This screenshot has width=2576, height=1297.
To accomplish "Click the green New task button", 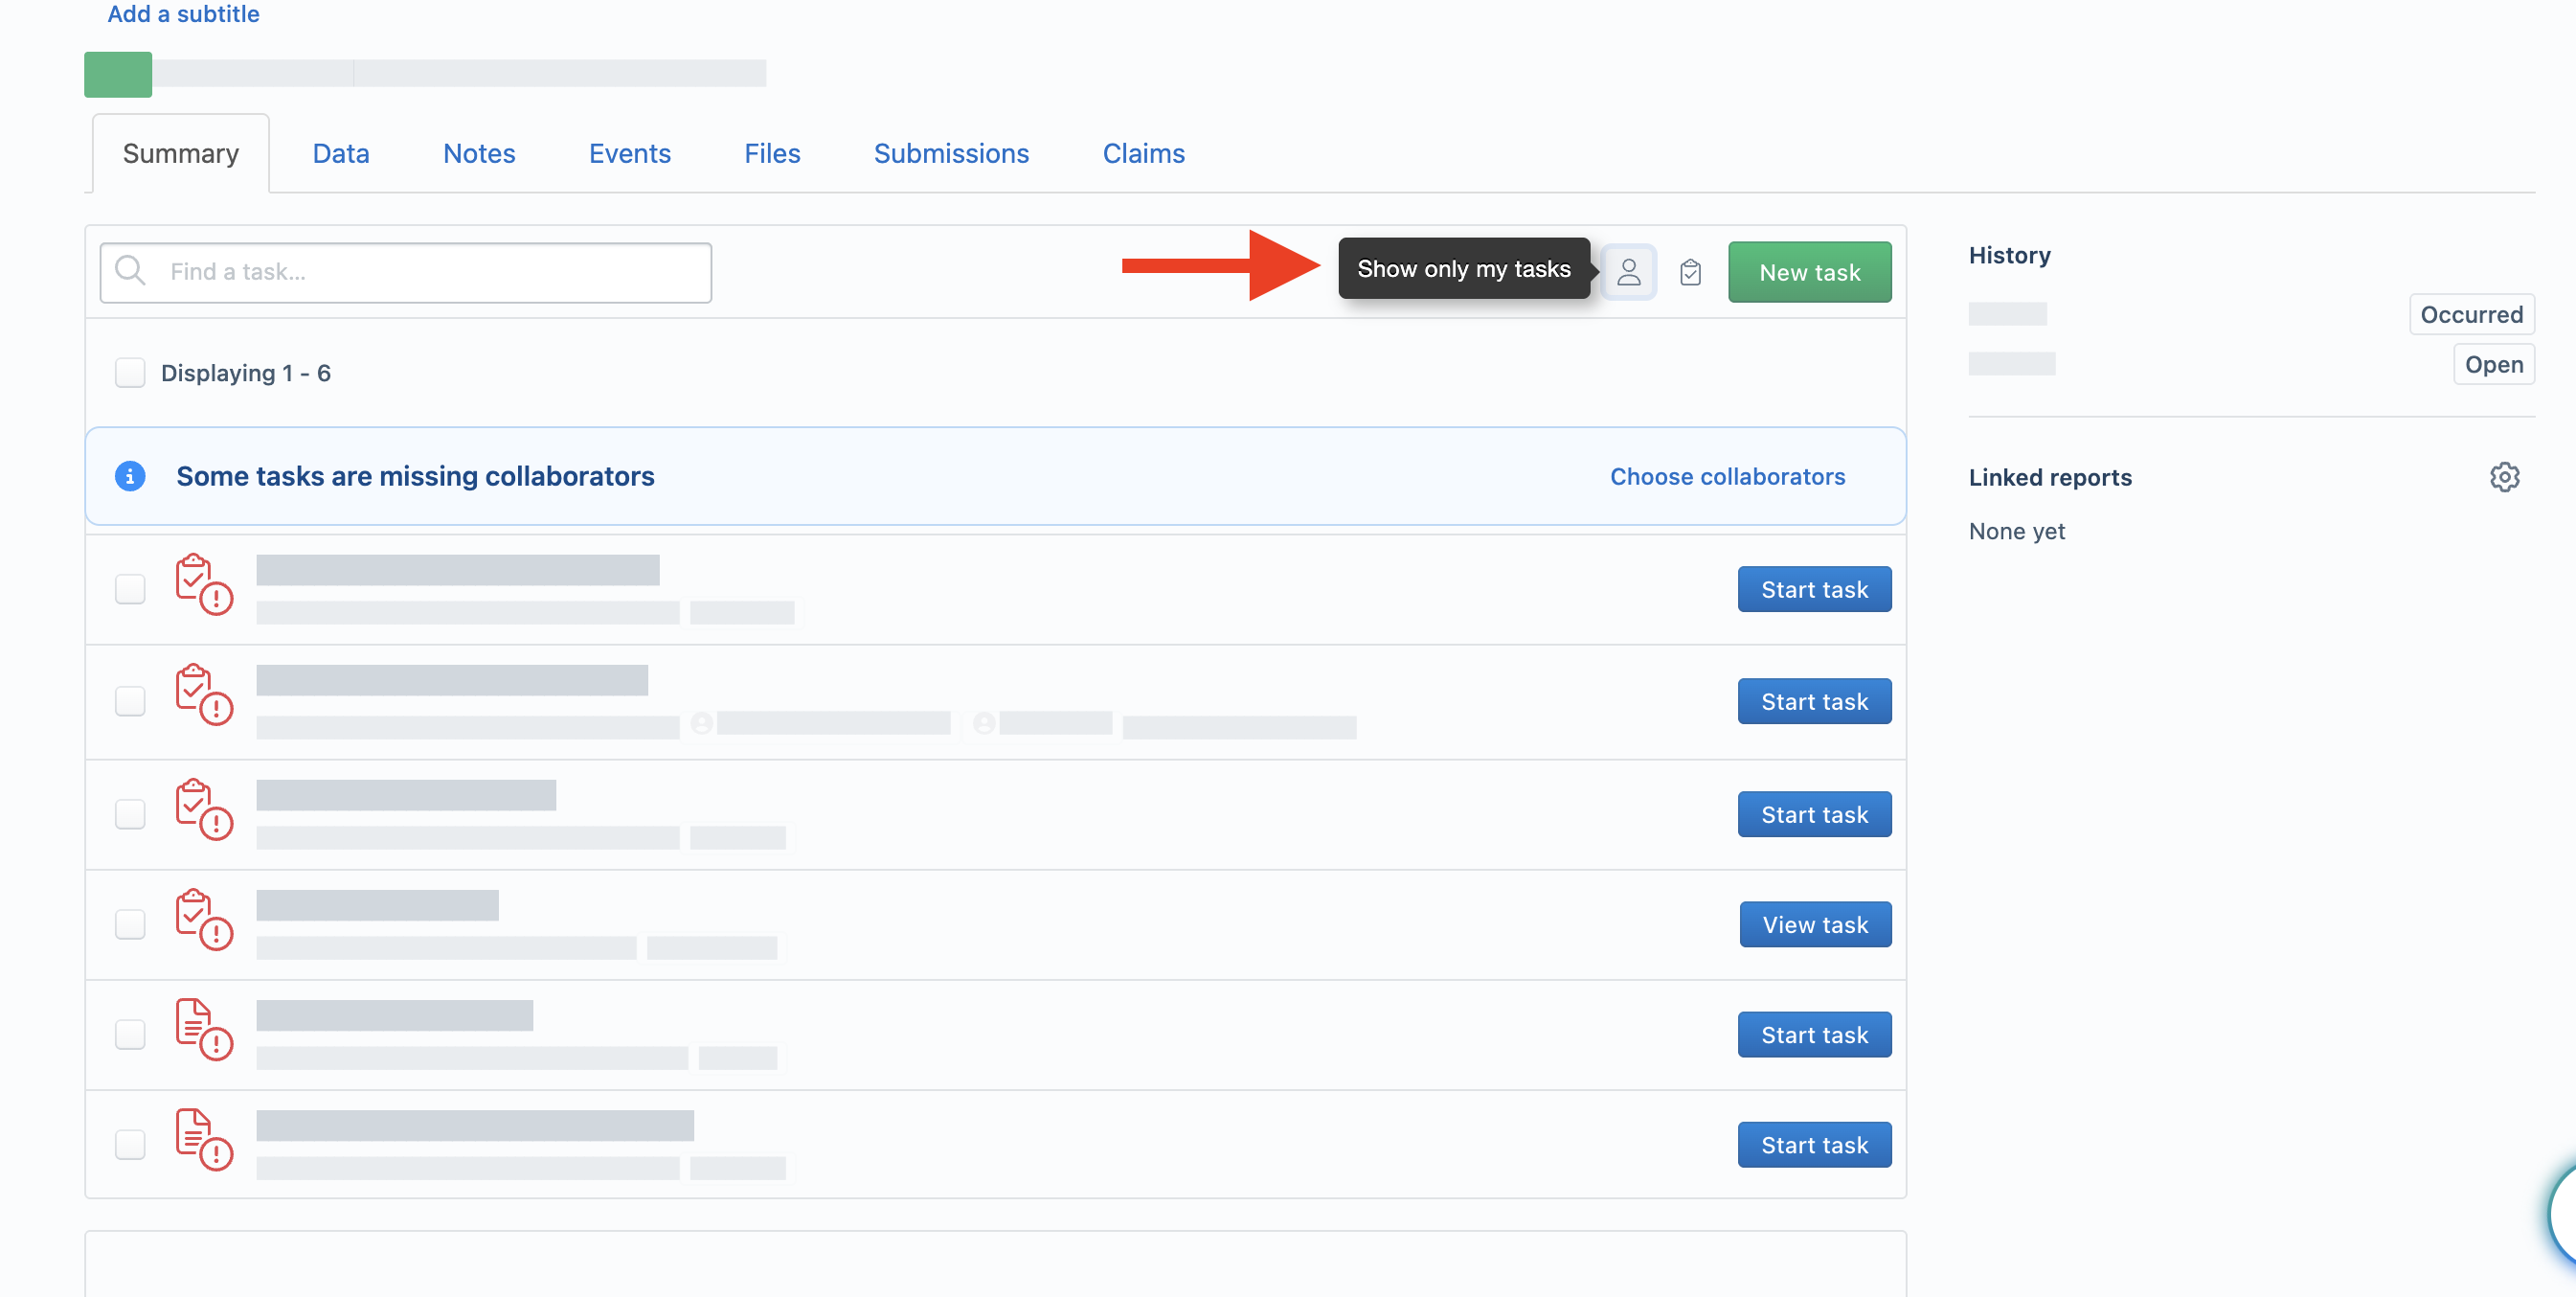I will pos(1809,272).
